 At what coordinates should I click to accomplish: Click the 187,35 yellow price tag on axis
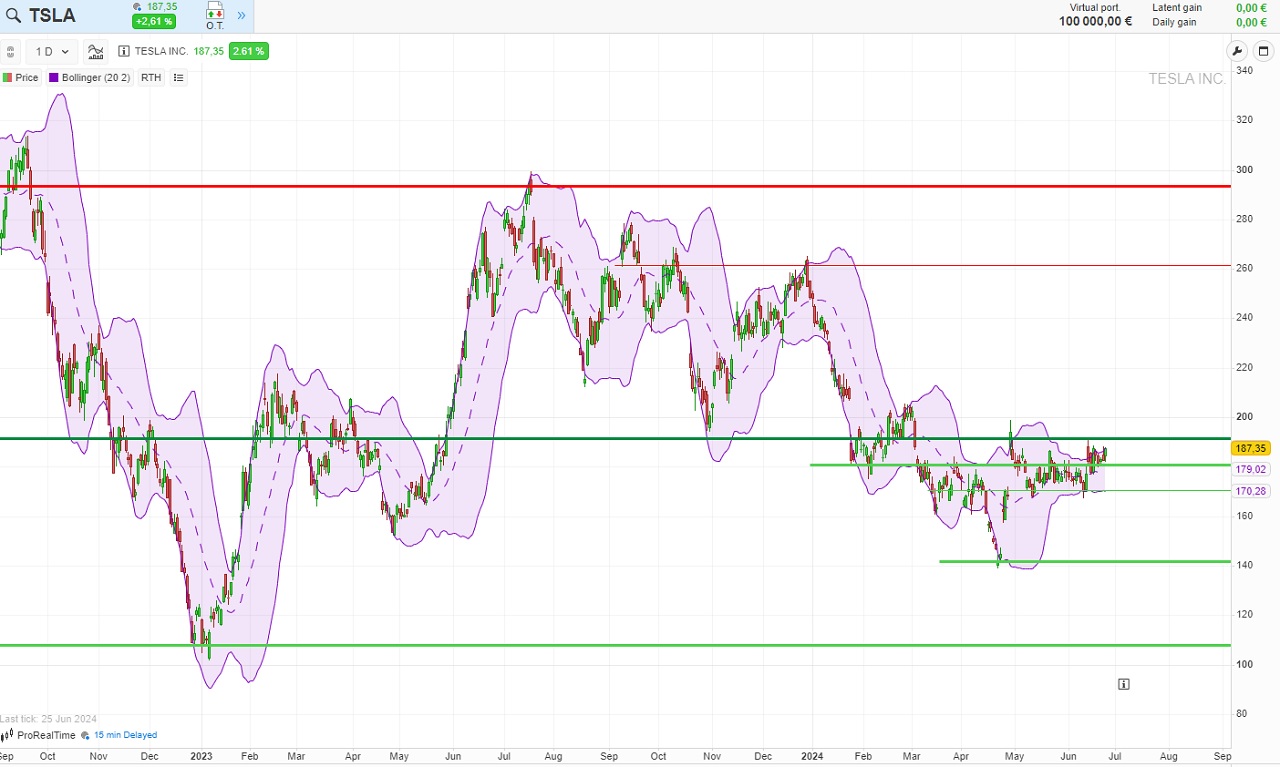tap(1251, 449)
